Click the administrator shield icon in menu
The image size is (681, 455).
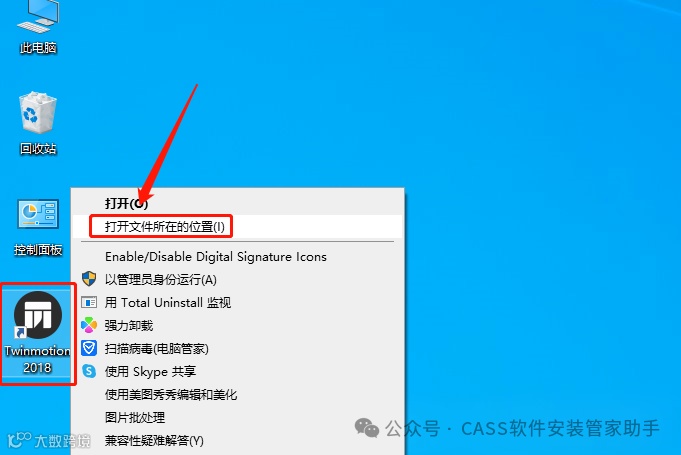point(89,279)
